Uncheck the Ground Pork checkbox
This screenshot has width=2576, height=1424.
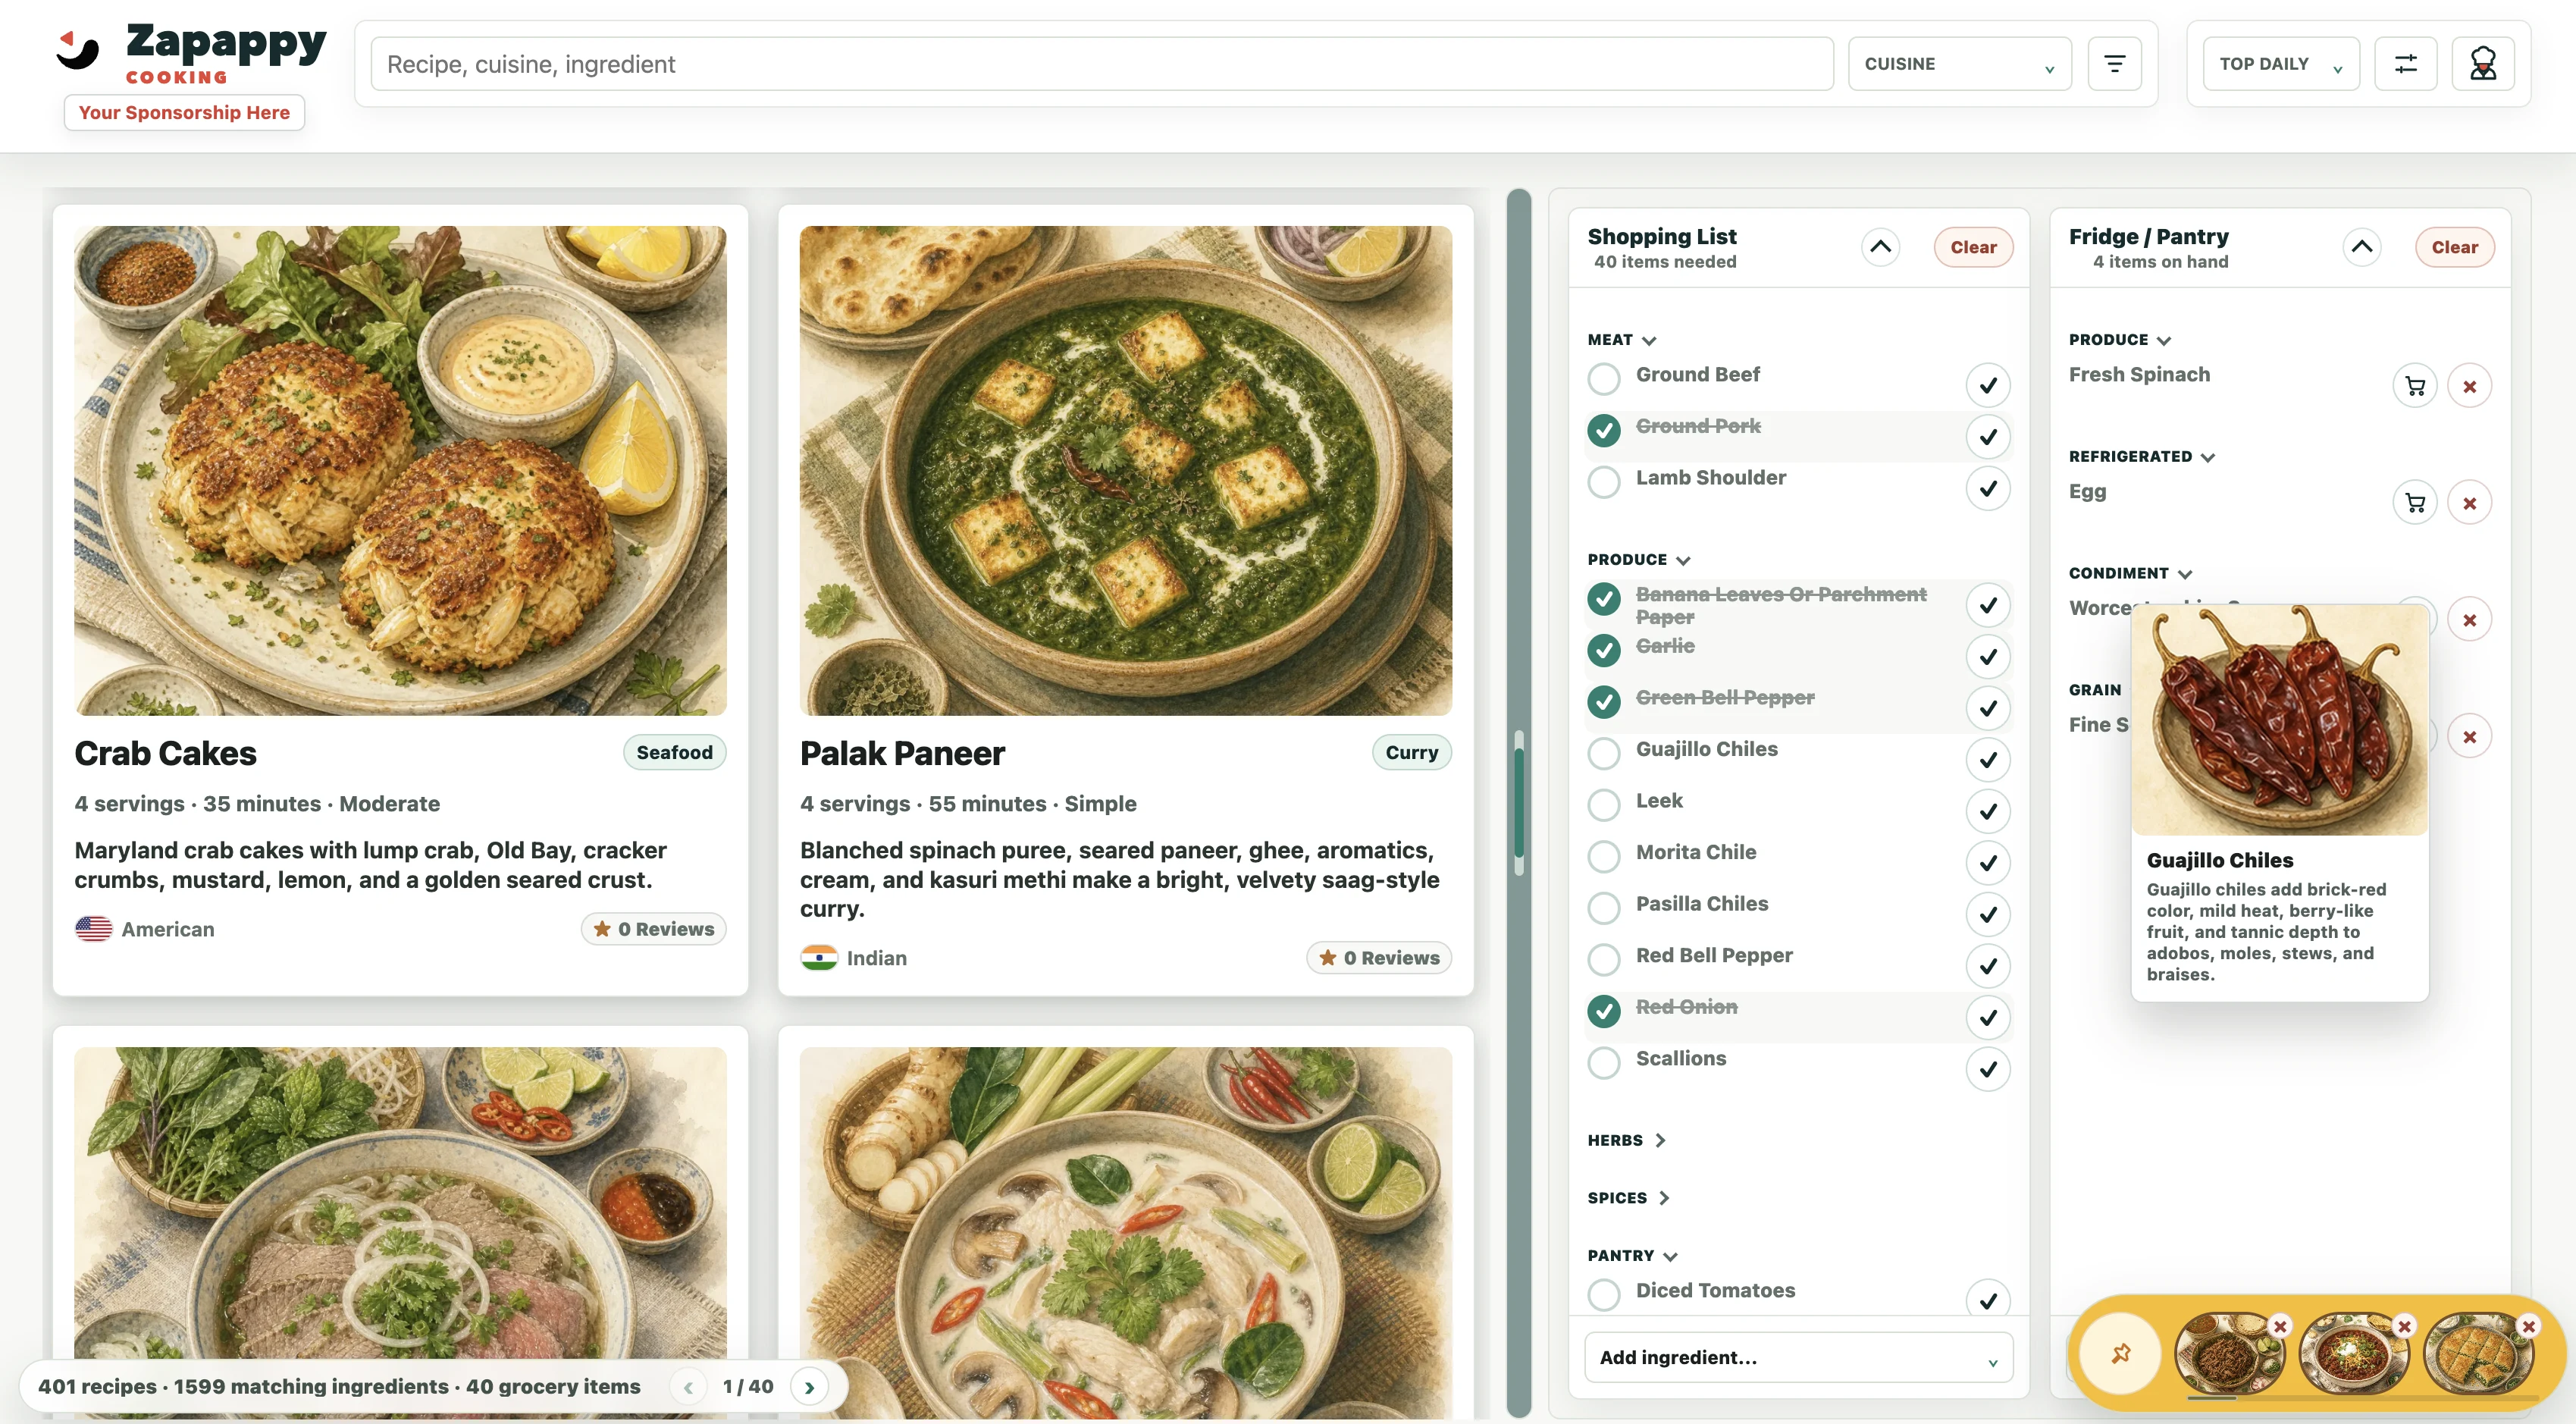coord(1604,430)
